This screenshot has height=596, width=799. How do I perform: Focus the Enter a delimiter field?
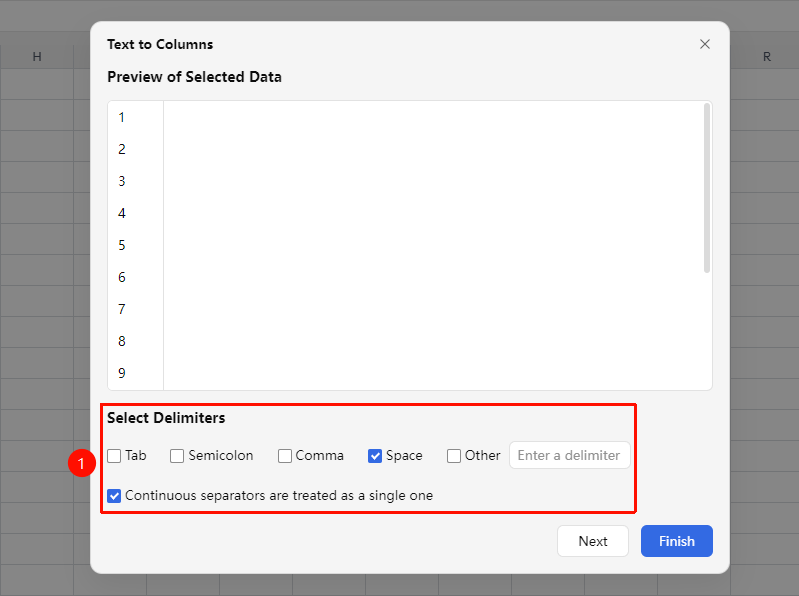(x=570, y=455)
